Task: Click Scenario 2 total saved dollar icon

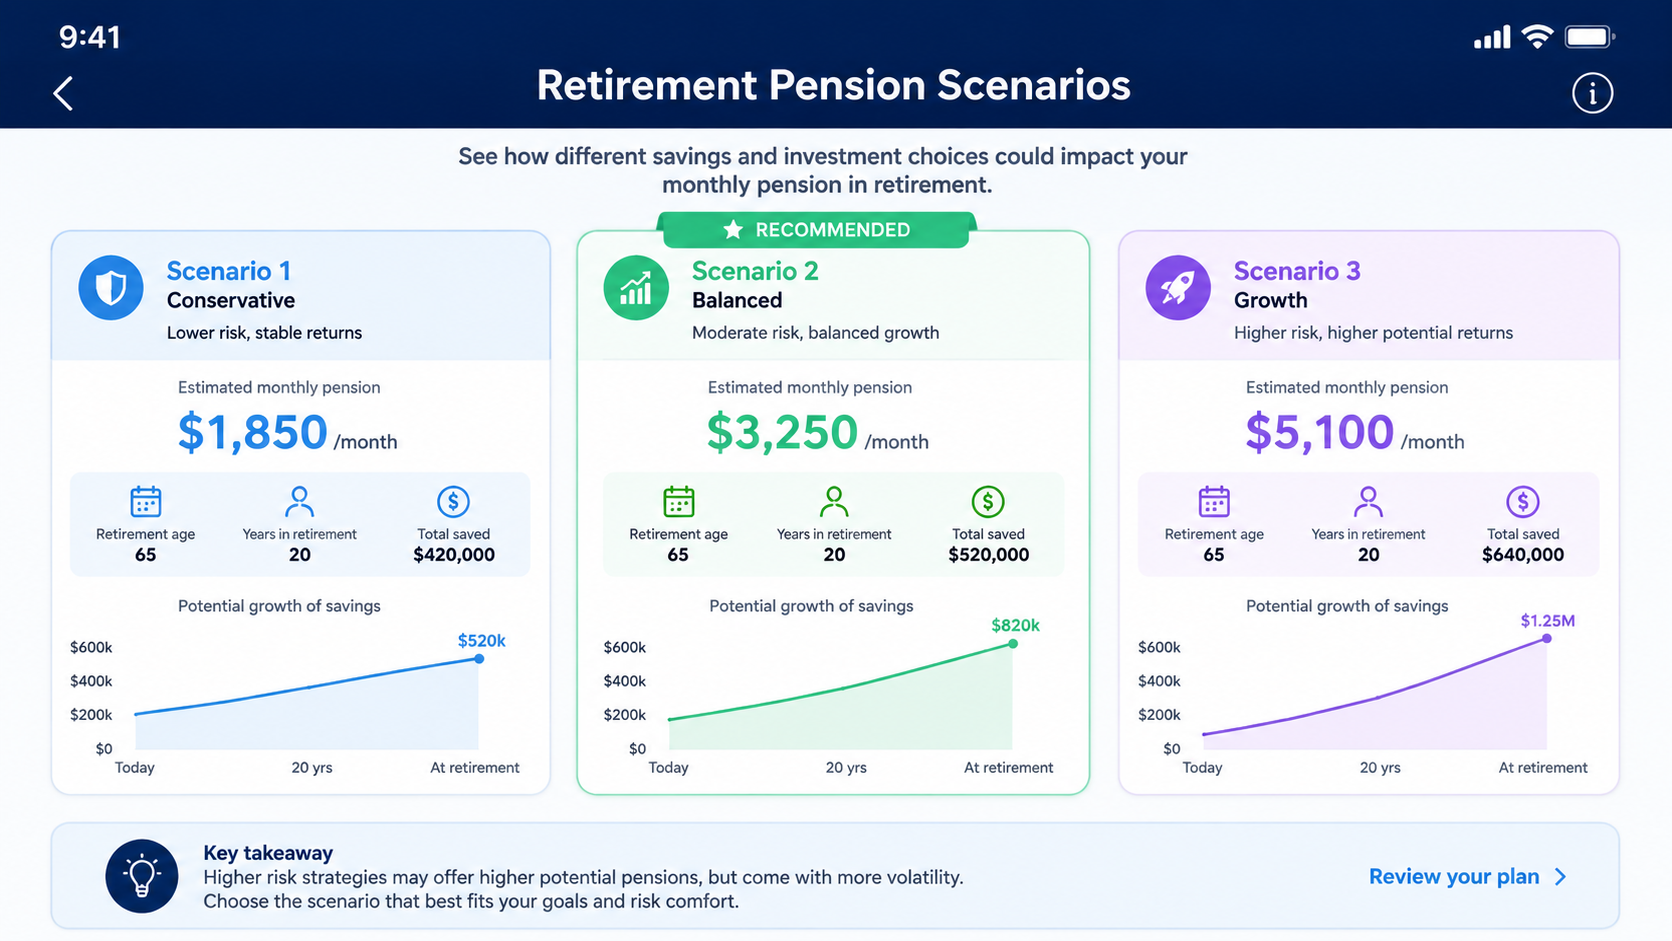Action: (988, 501)
